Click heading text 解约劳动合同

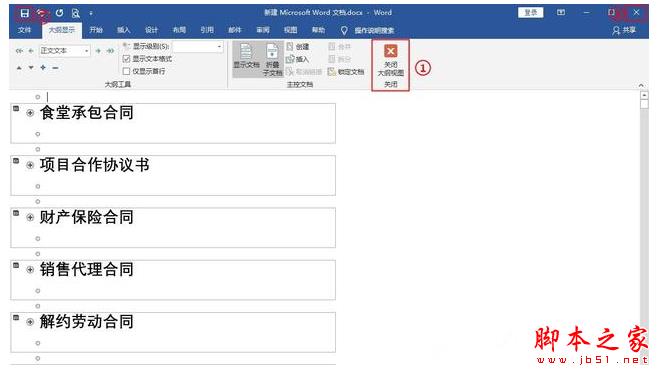[87, 322]
